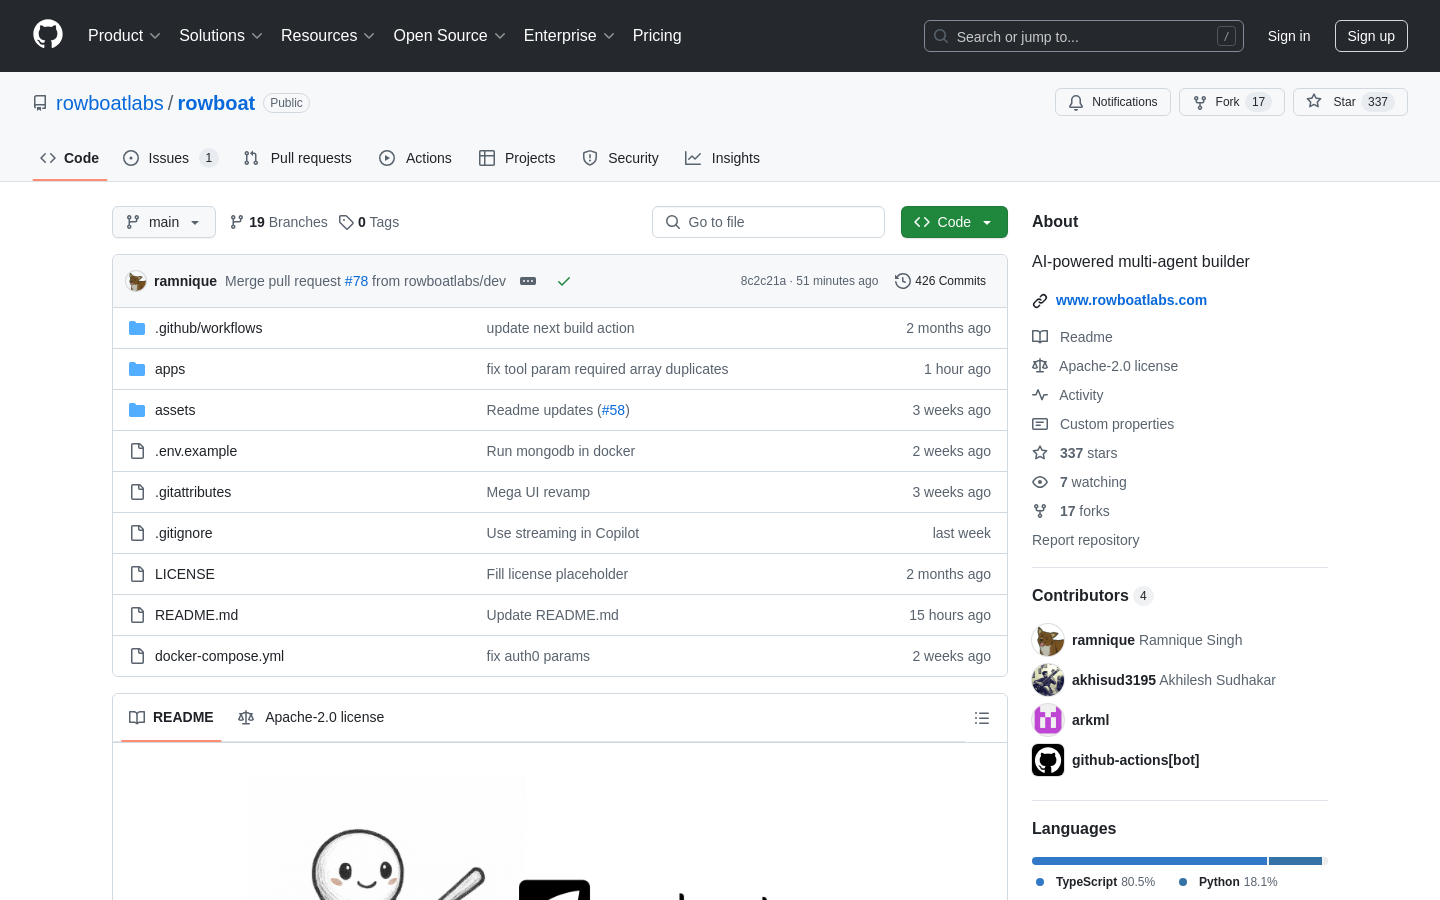View 19 Branches
Viewport: 1440px width, 900px height.
pyautogui.click(x=279, y=222)
